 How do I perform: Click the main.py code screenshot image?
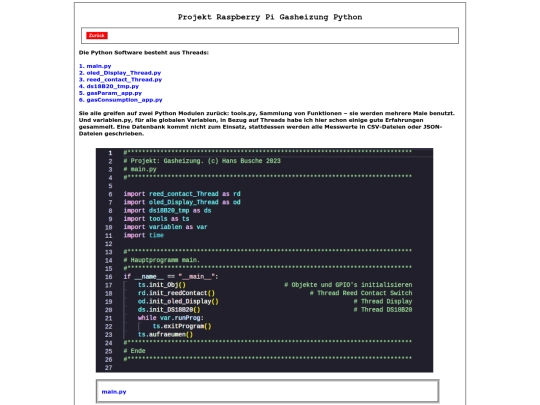point(264,260)
